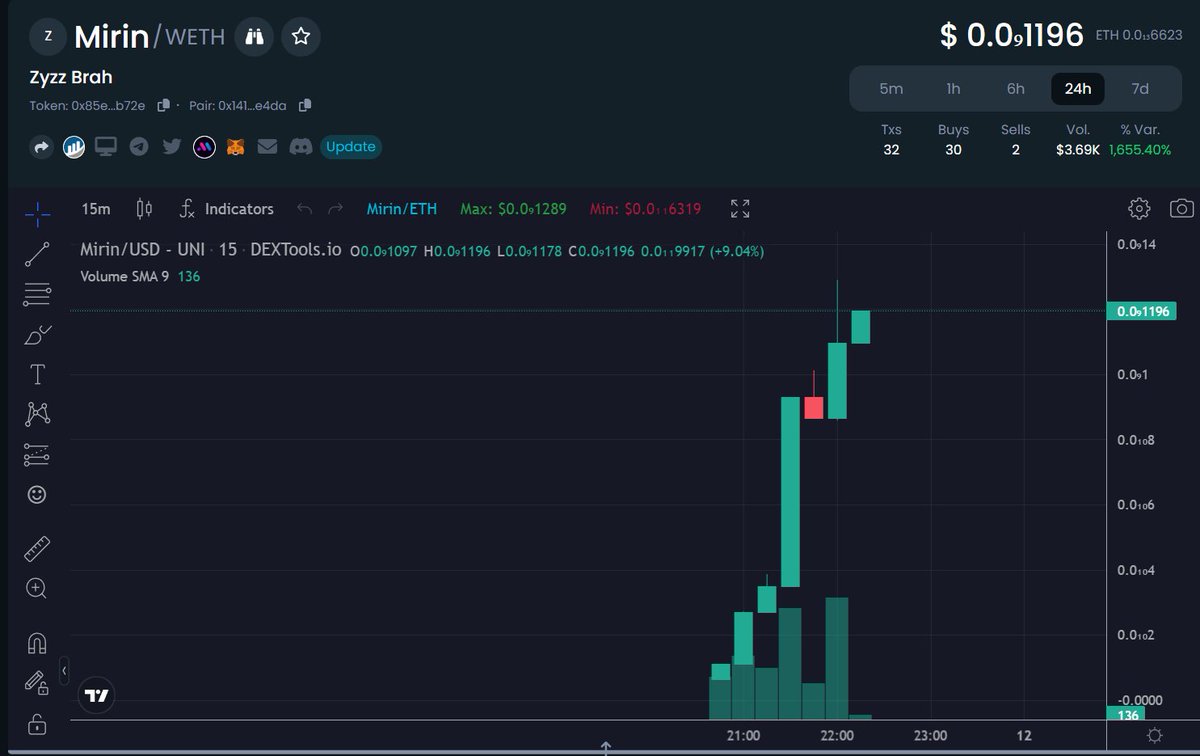Copy the Token contract address

(x=164, y=105)
